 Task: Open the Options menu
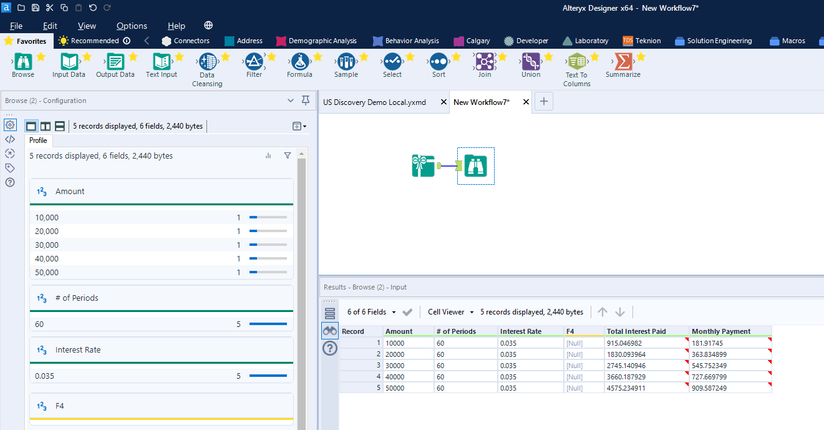[131, 25]
